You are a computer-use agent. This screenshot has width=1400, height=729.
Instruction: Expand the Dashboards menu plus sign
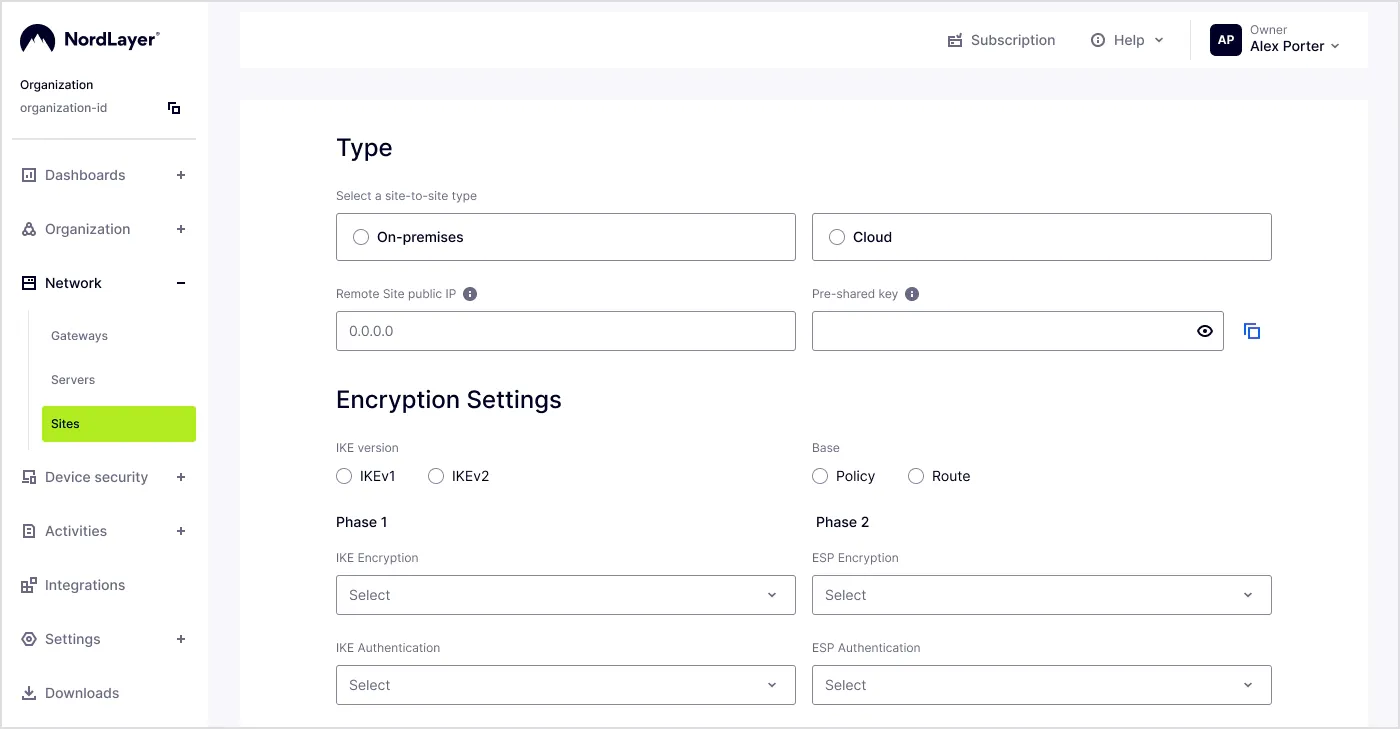[x=181, y=175]
